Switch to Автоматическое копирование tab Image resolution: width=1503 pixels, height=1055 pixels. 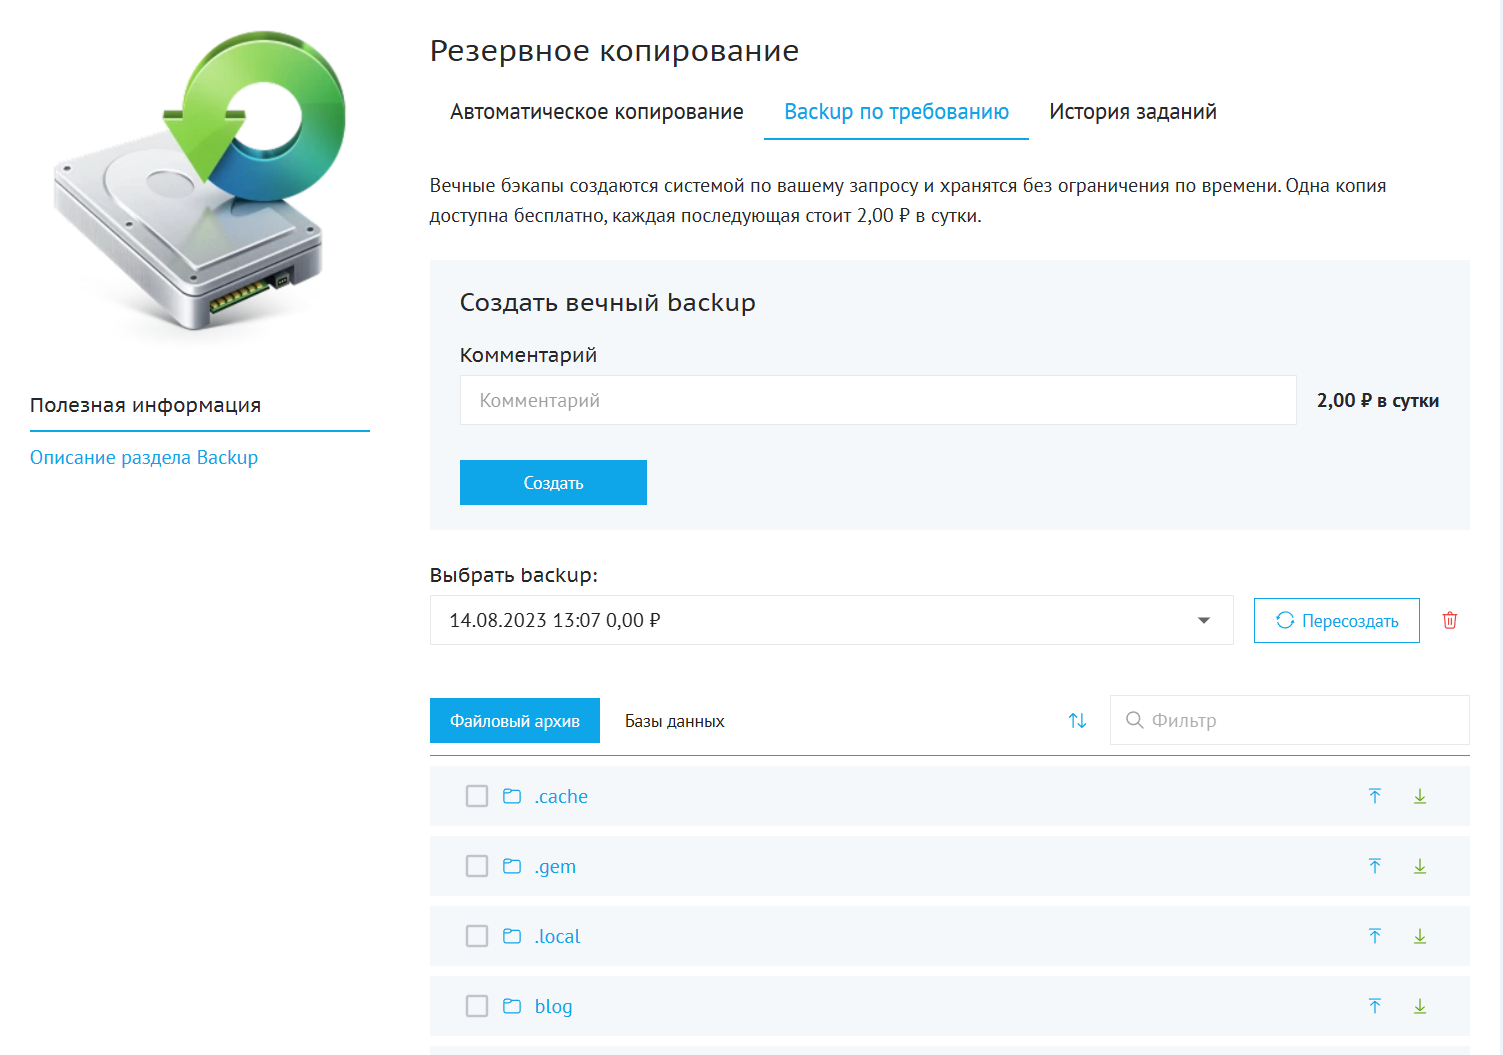[x=596, y=112]
